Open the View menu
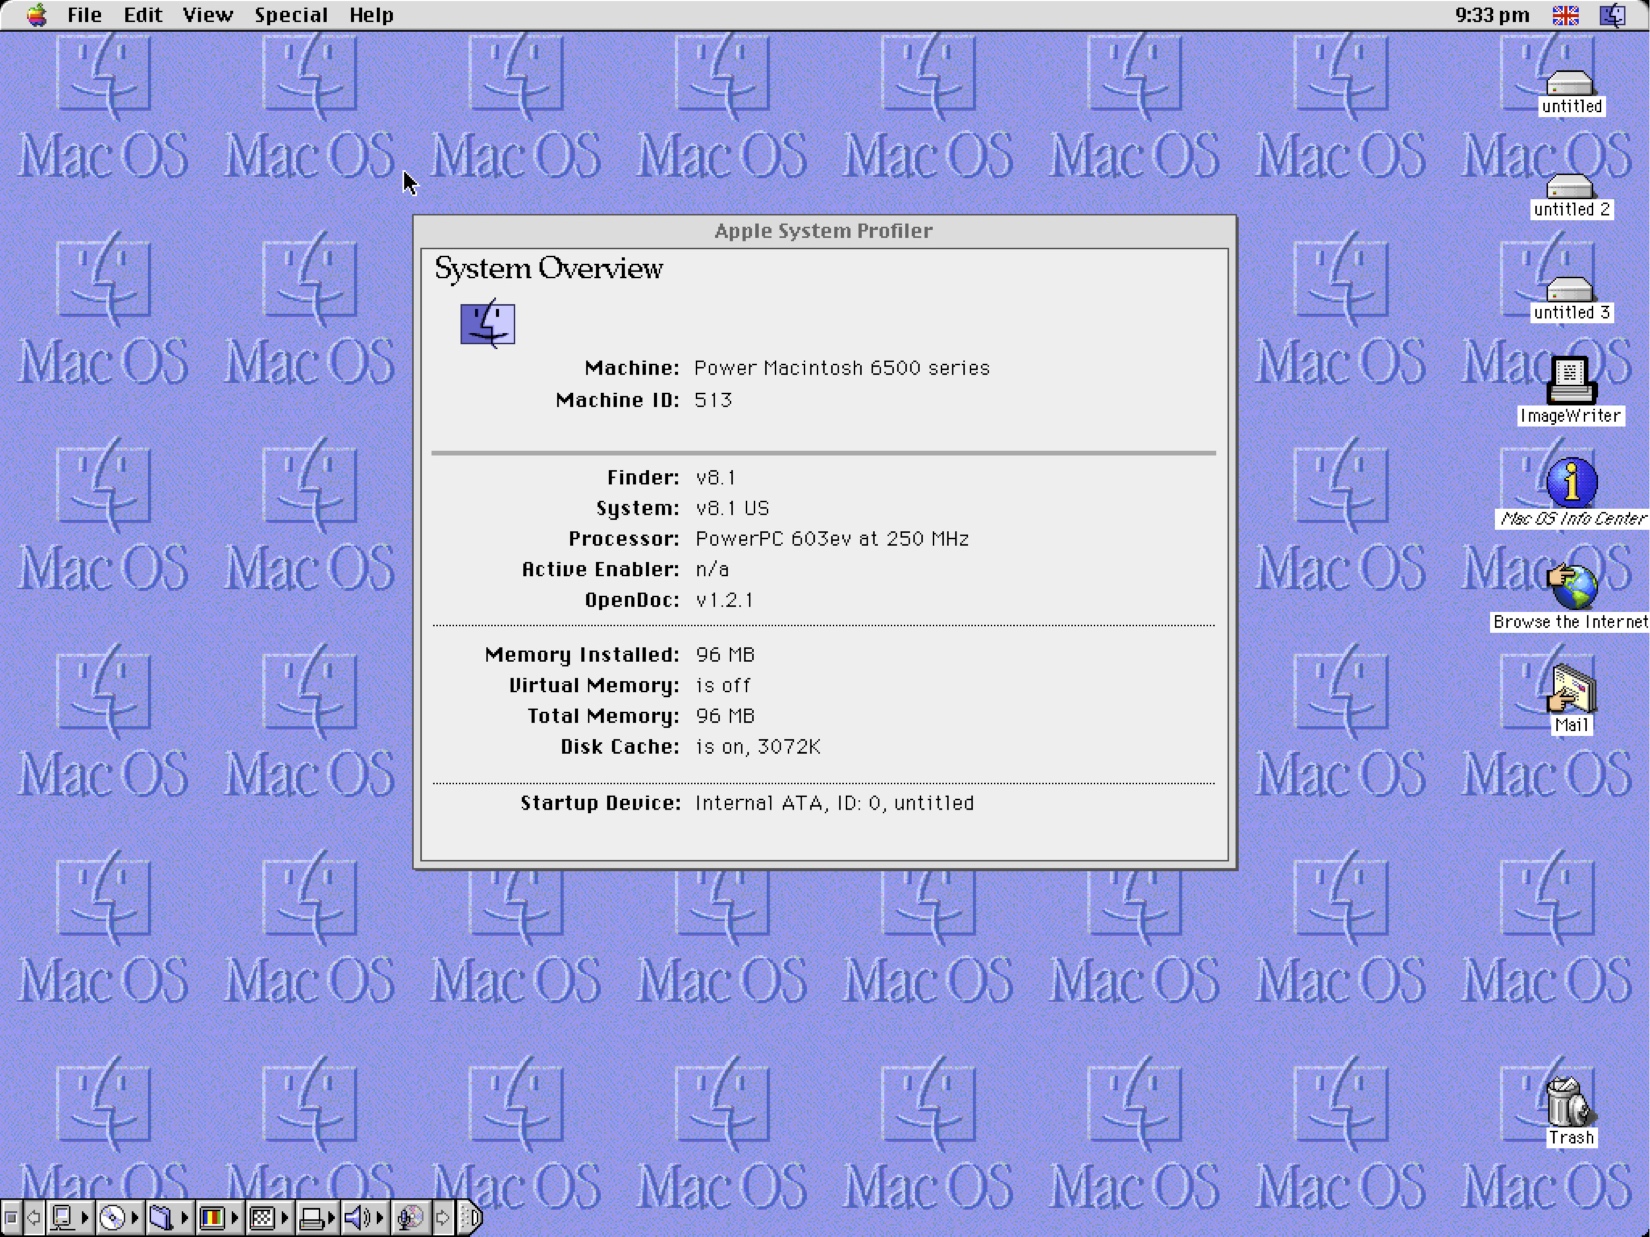The height and width of the screenshot is (1237, 1650). [x=207, y=15]
